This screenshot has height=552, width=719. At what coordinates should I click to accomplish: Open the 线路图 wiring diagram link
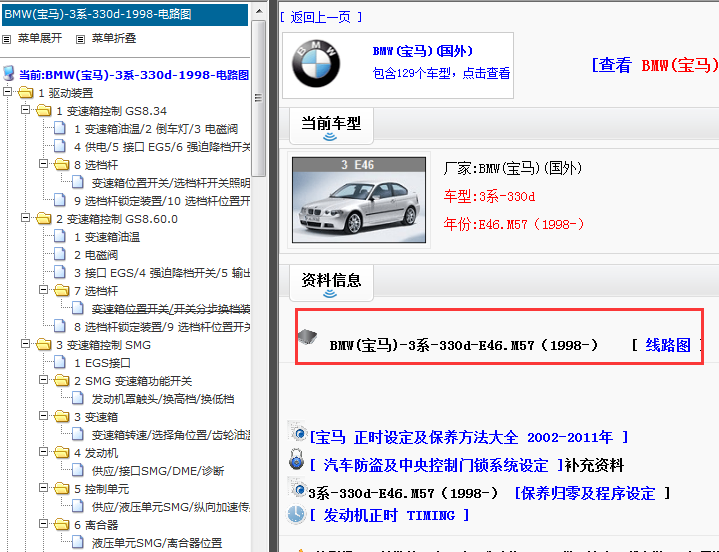tap(667, 345)
